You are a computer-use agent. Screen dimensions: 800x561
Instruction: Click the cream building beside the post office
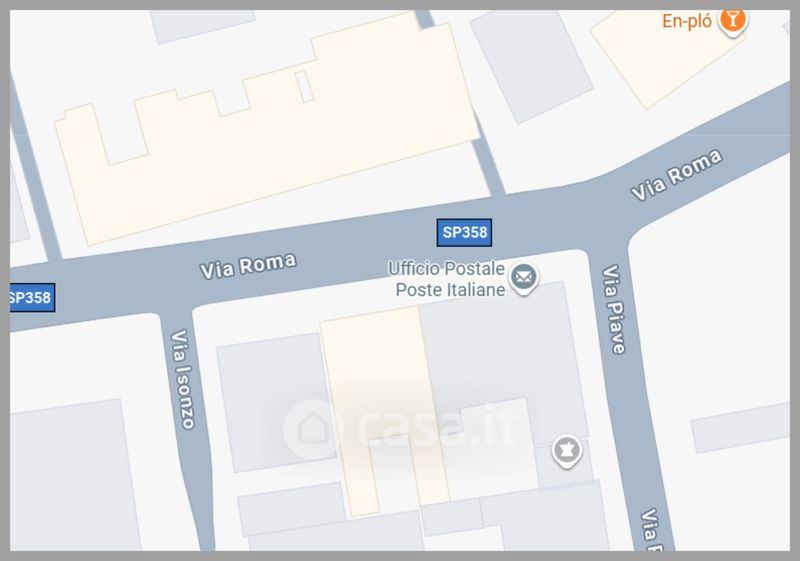click(383, 411)
